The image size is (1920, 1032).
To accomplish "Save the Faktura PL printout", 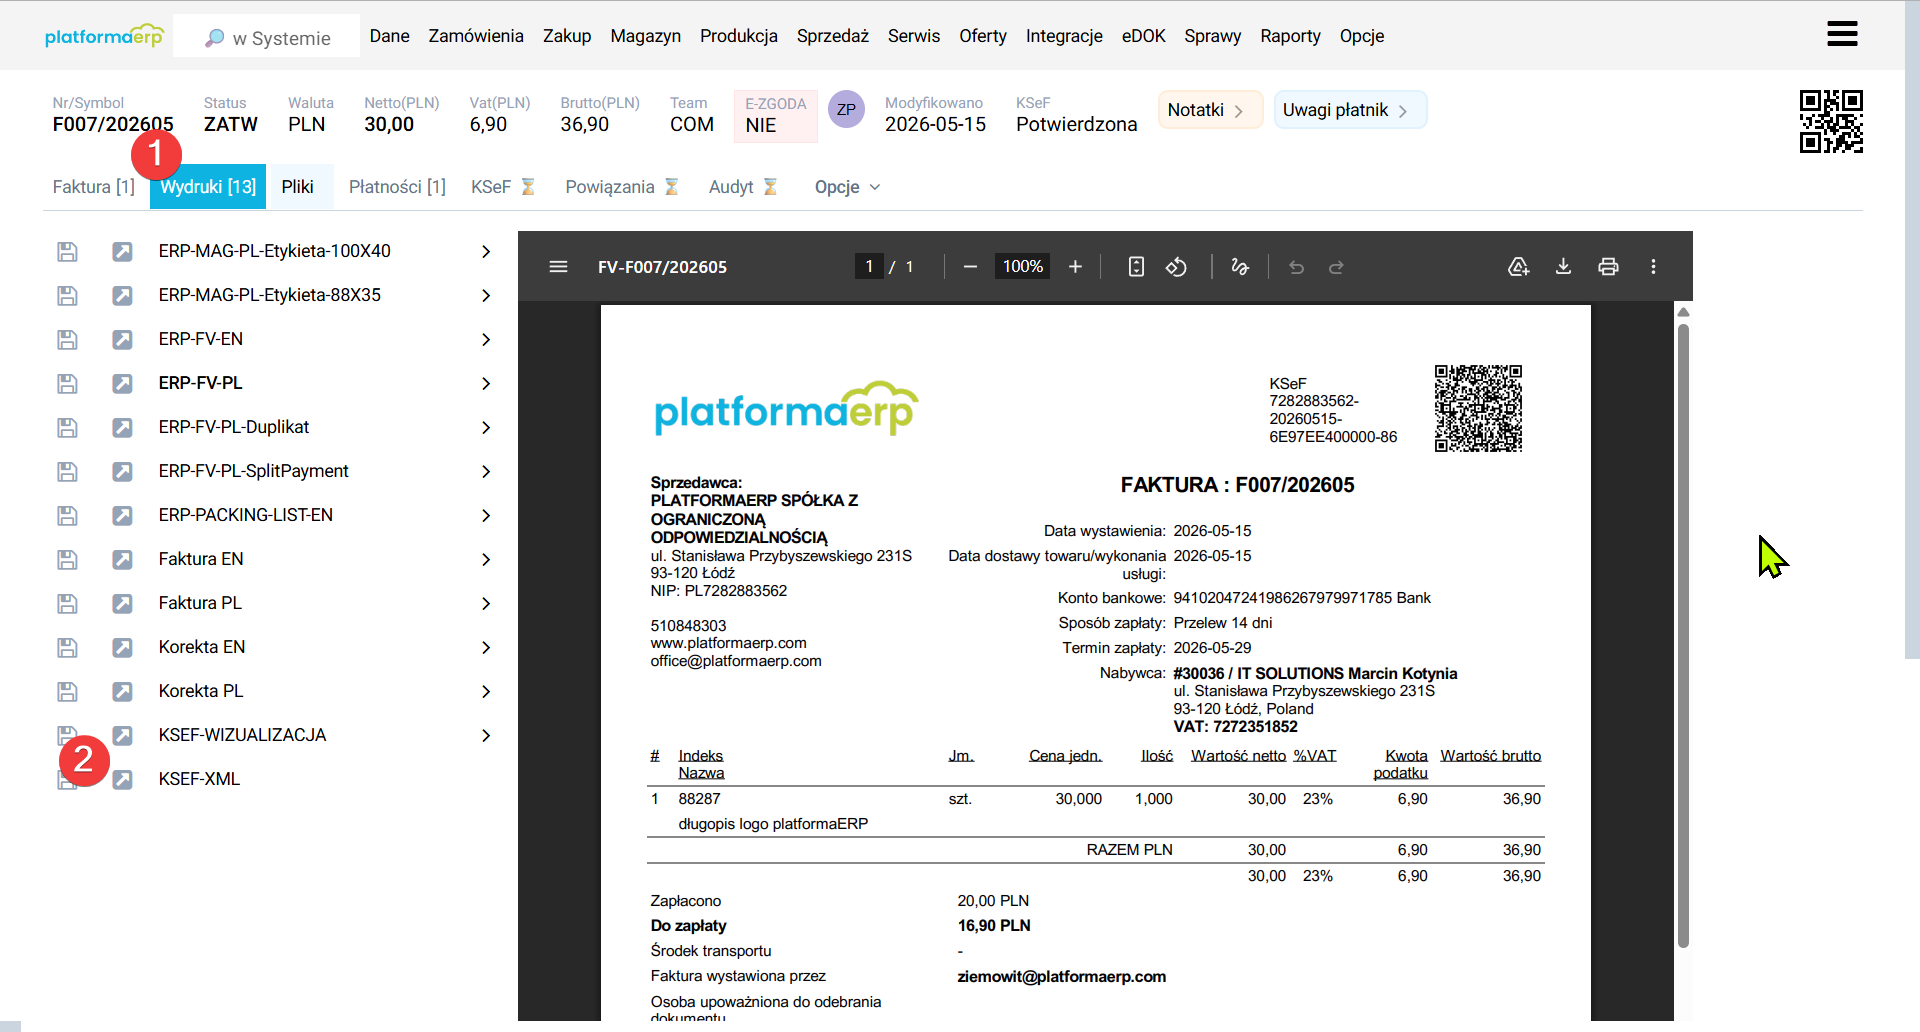I will tap(67, 604).
